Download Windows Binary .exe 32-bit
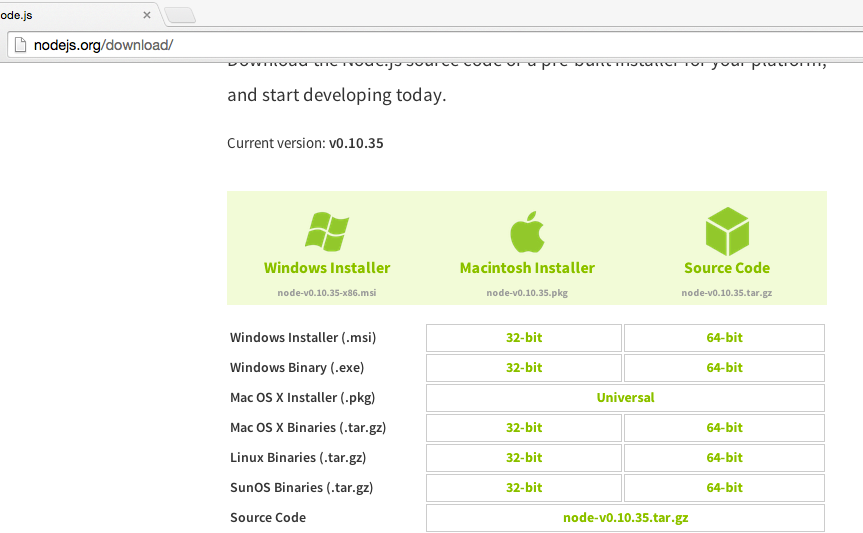863x533 pixels. (x=524, y=368)
